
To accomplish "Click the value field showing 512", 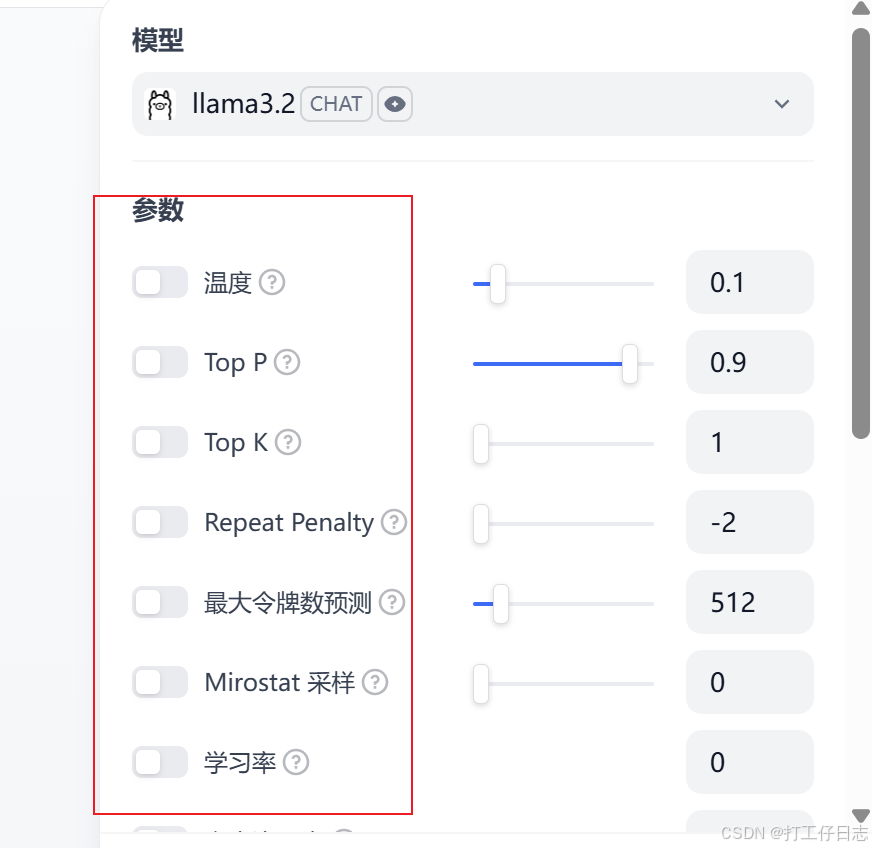I will pyautogui.click(x=749, y=602).
